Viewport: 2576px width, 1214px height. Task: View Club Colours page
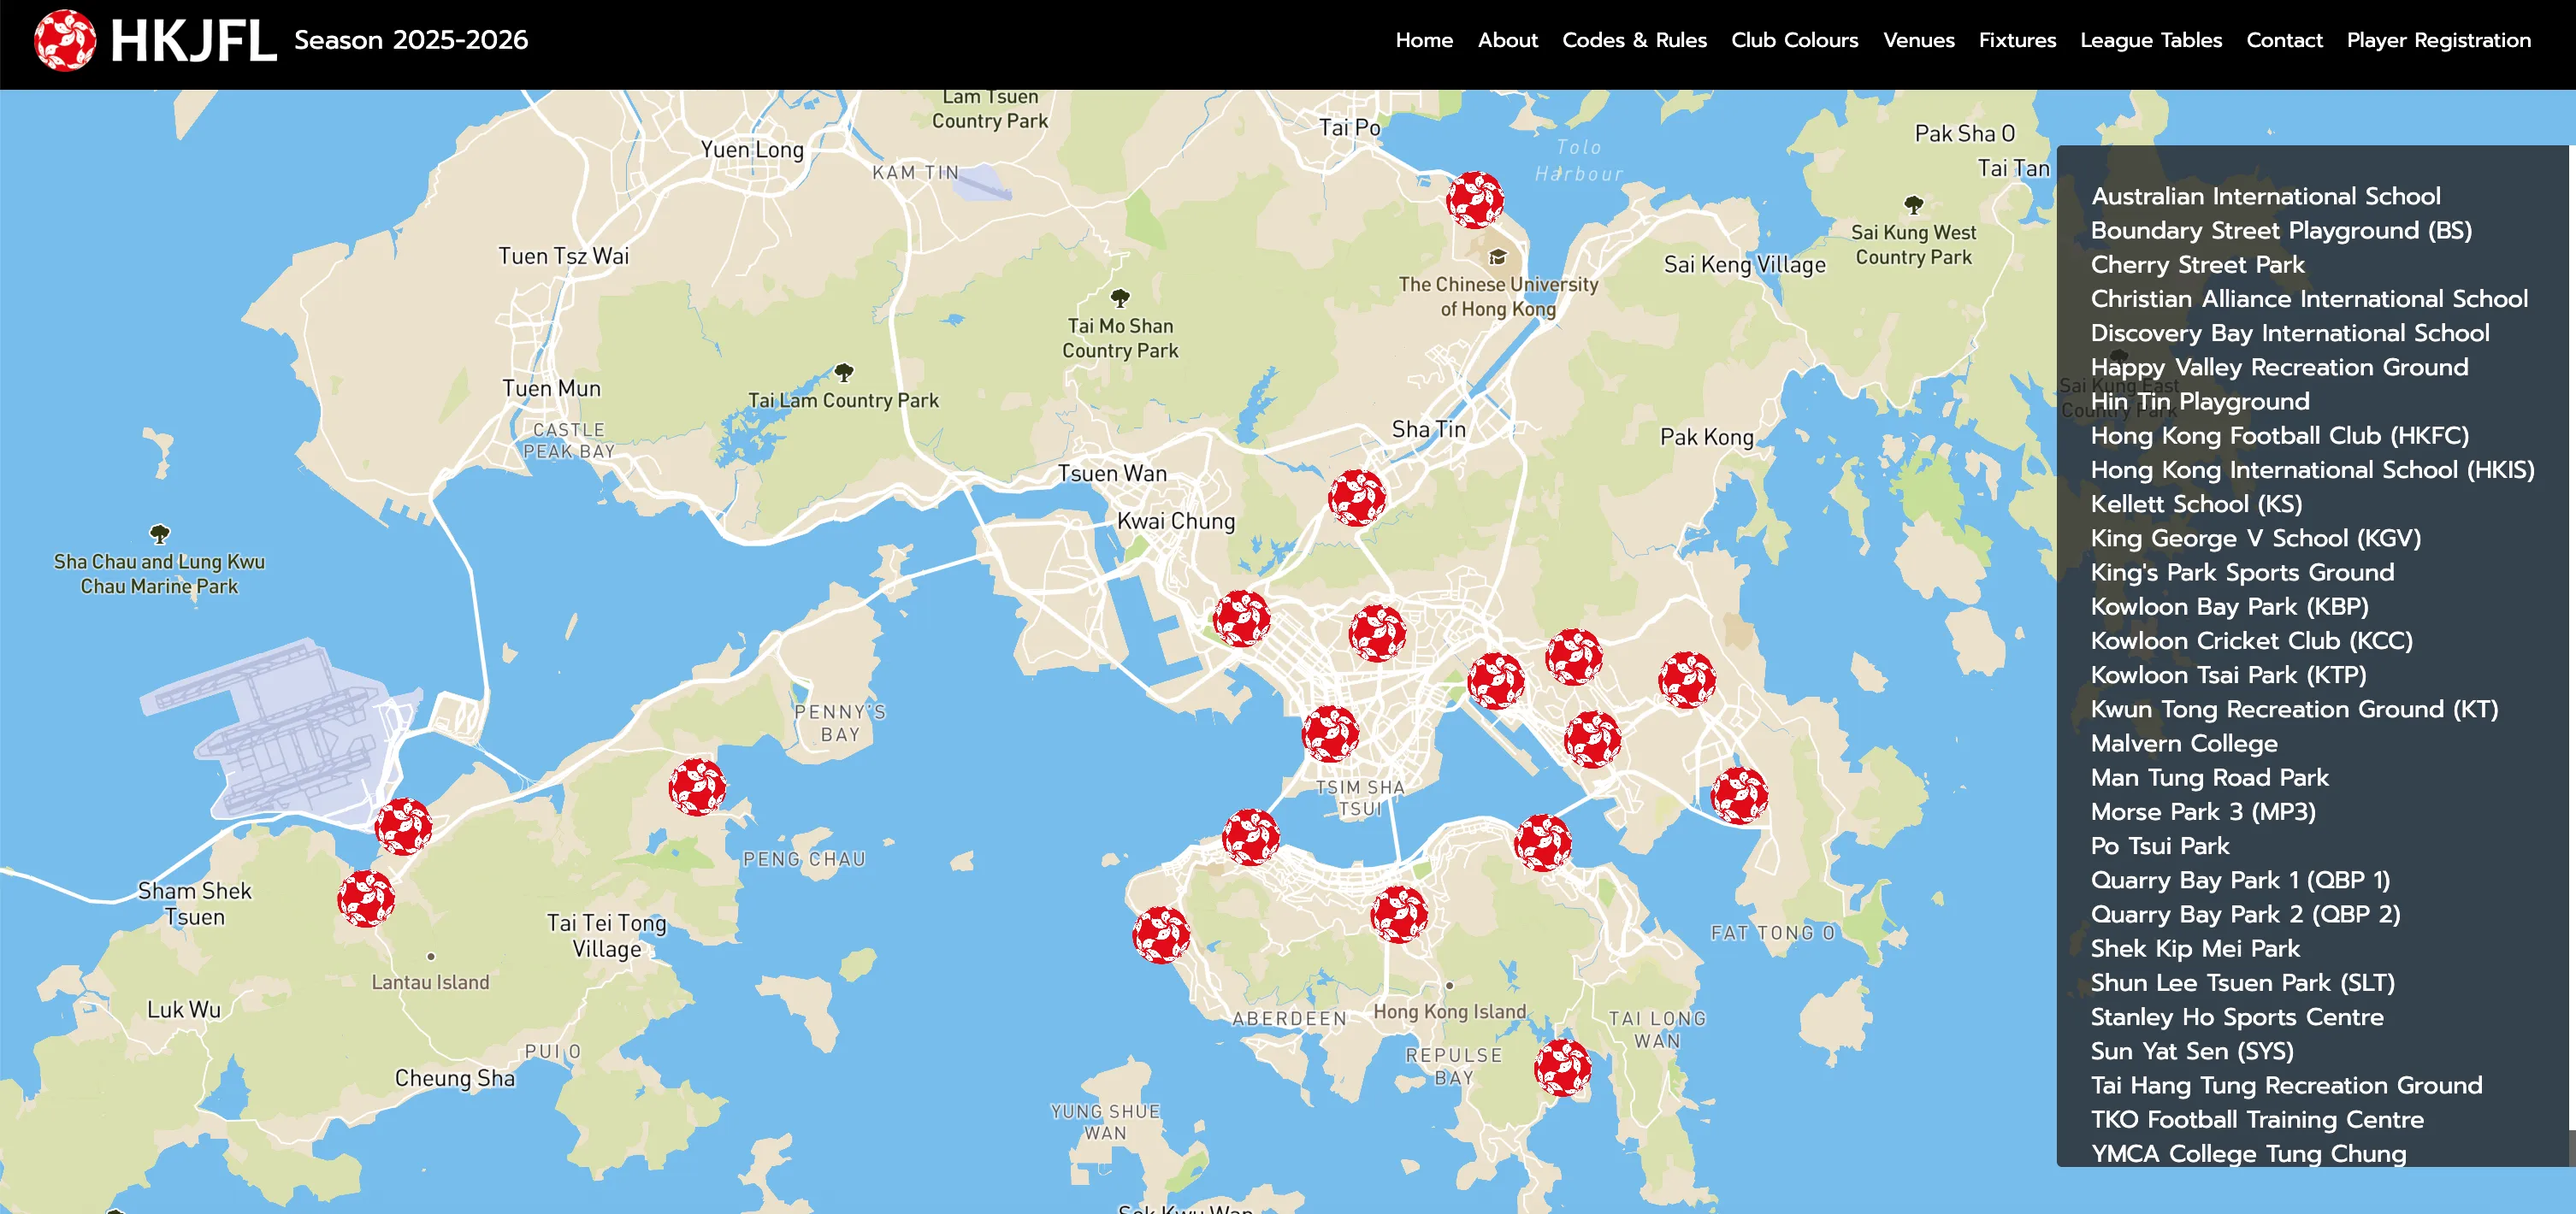pos(1795,40)
